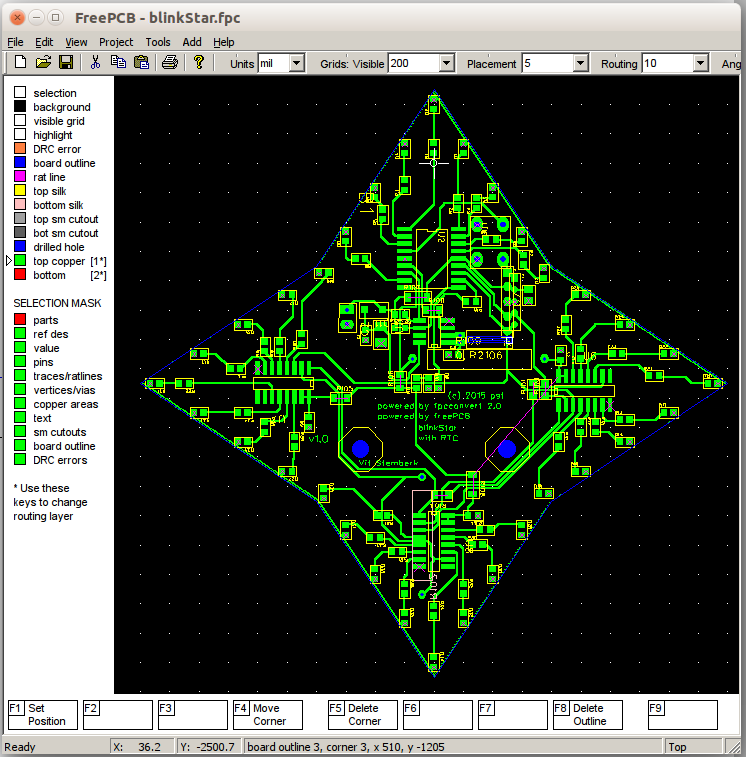Copy with the duplicate pages icon
746x757 pixels.
(x=118, y=62)
